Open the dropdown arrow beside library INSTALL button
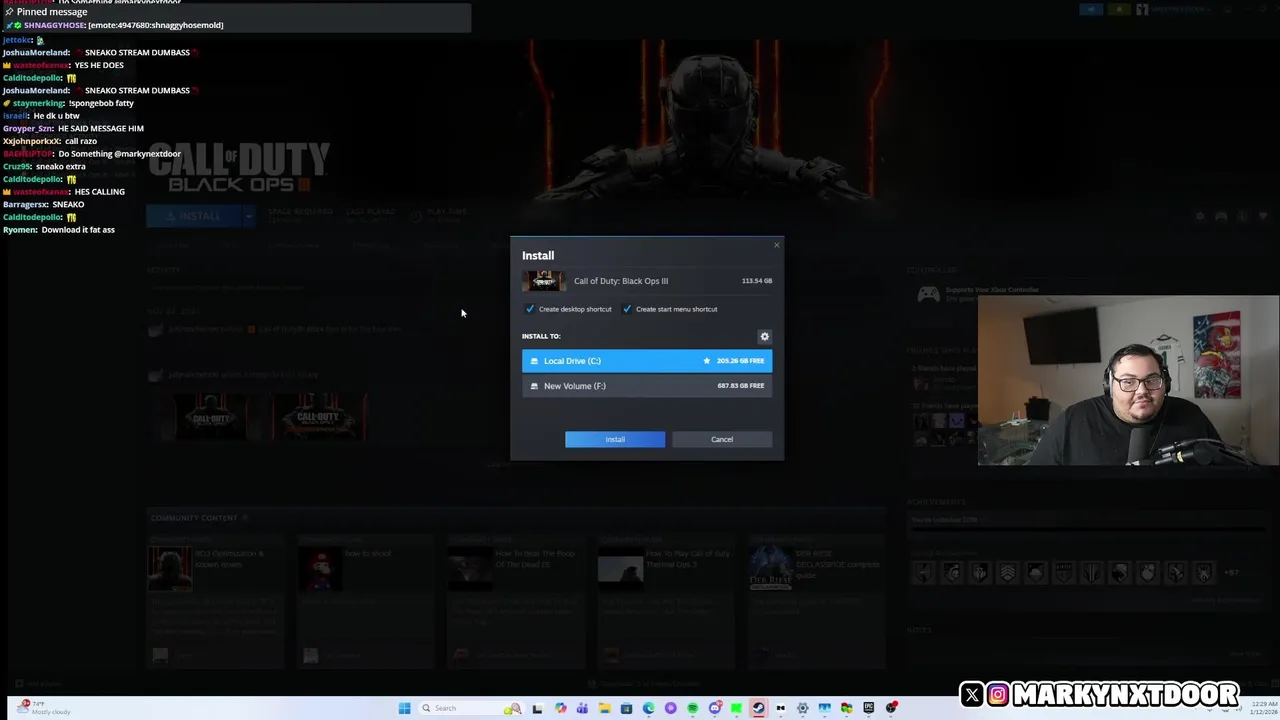This screenshot has width=1280, height=720. tap(249, 216)
